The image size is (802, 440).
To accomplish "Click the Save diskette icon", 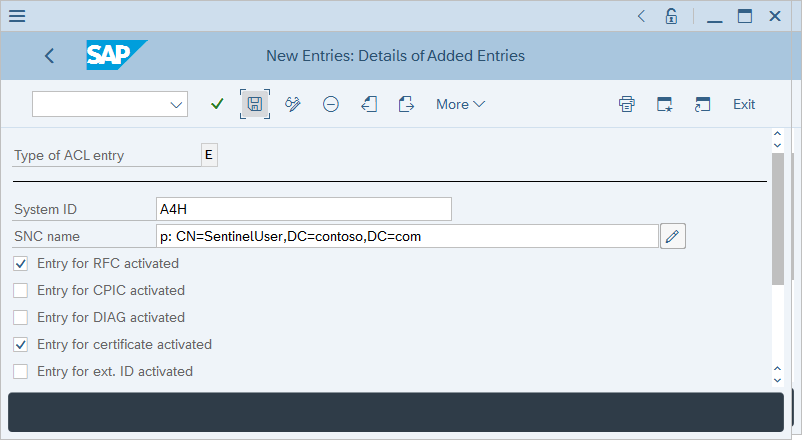I will point(255,104).
